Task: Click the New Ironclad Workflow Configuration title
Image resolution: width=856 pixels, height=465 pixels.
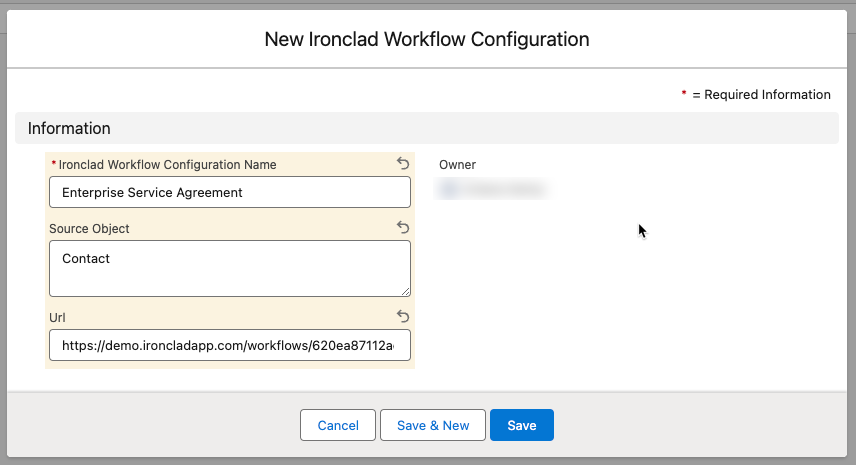Action: click(x=427, y=39)
